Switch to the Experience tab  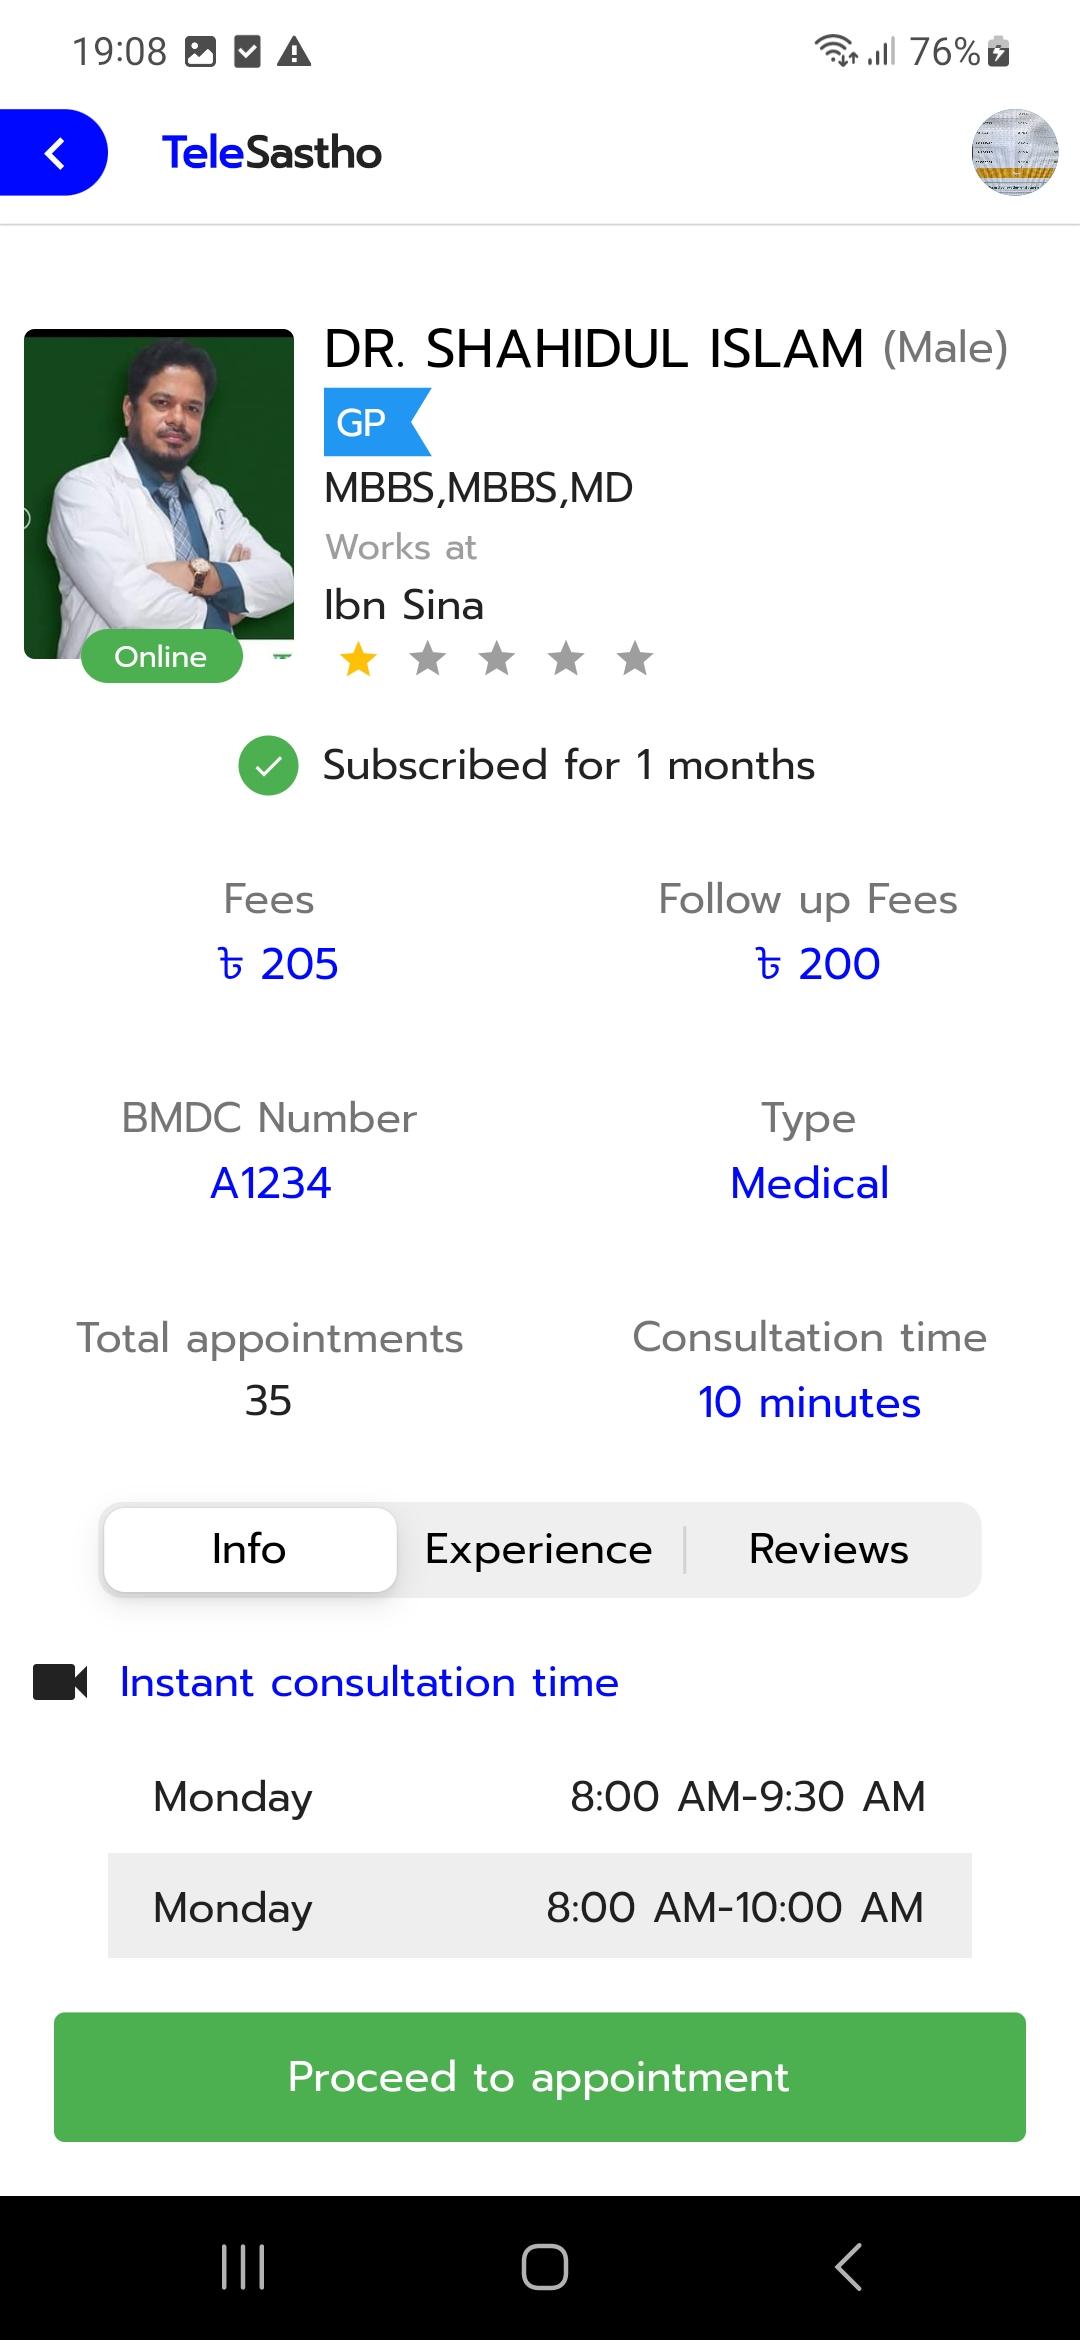[539, 1549]
